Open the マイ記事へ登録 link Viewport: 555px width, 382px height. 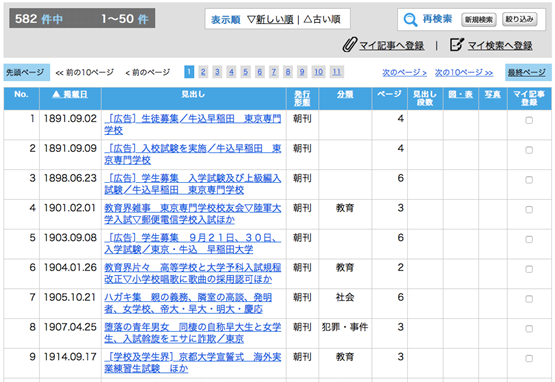[x=391, y=45]
